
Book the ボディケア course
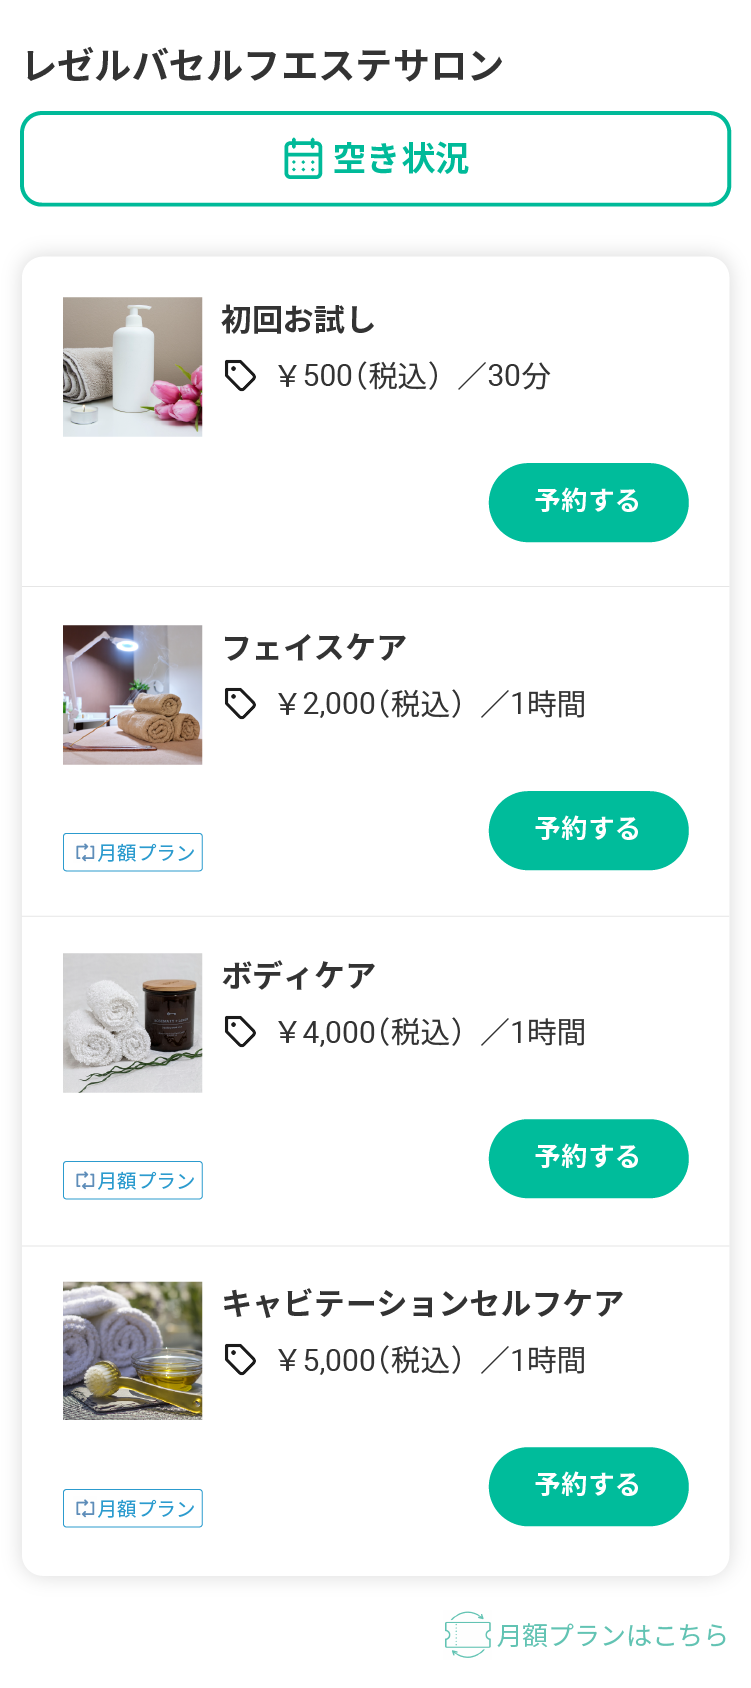pos(588,1158)
